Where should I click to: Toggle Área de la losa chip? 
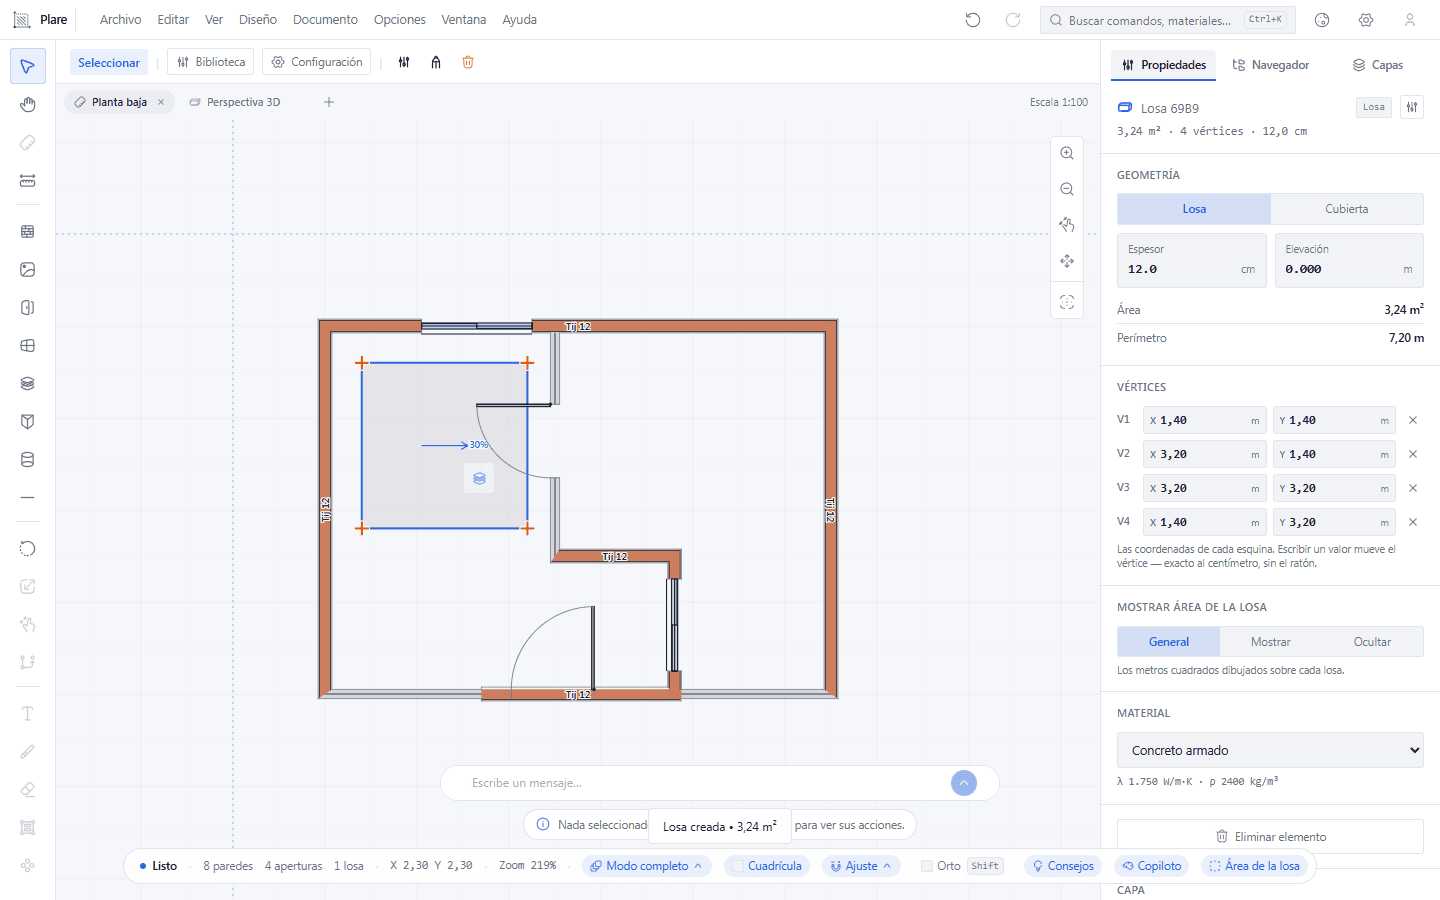tap(1254, 866)
